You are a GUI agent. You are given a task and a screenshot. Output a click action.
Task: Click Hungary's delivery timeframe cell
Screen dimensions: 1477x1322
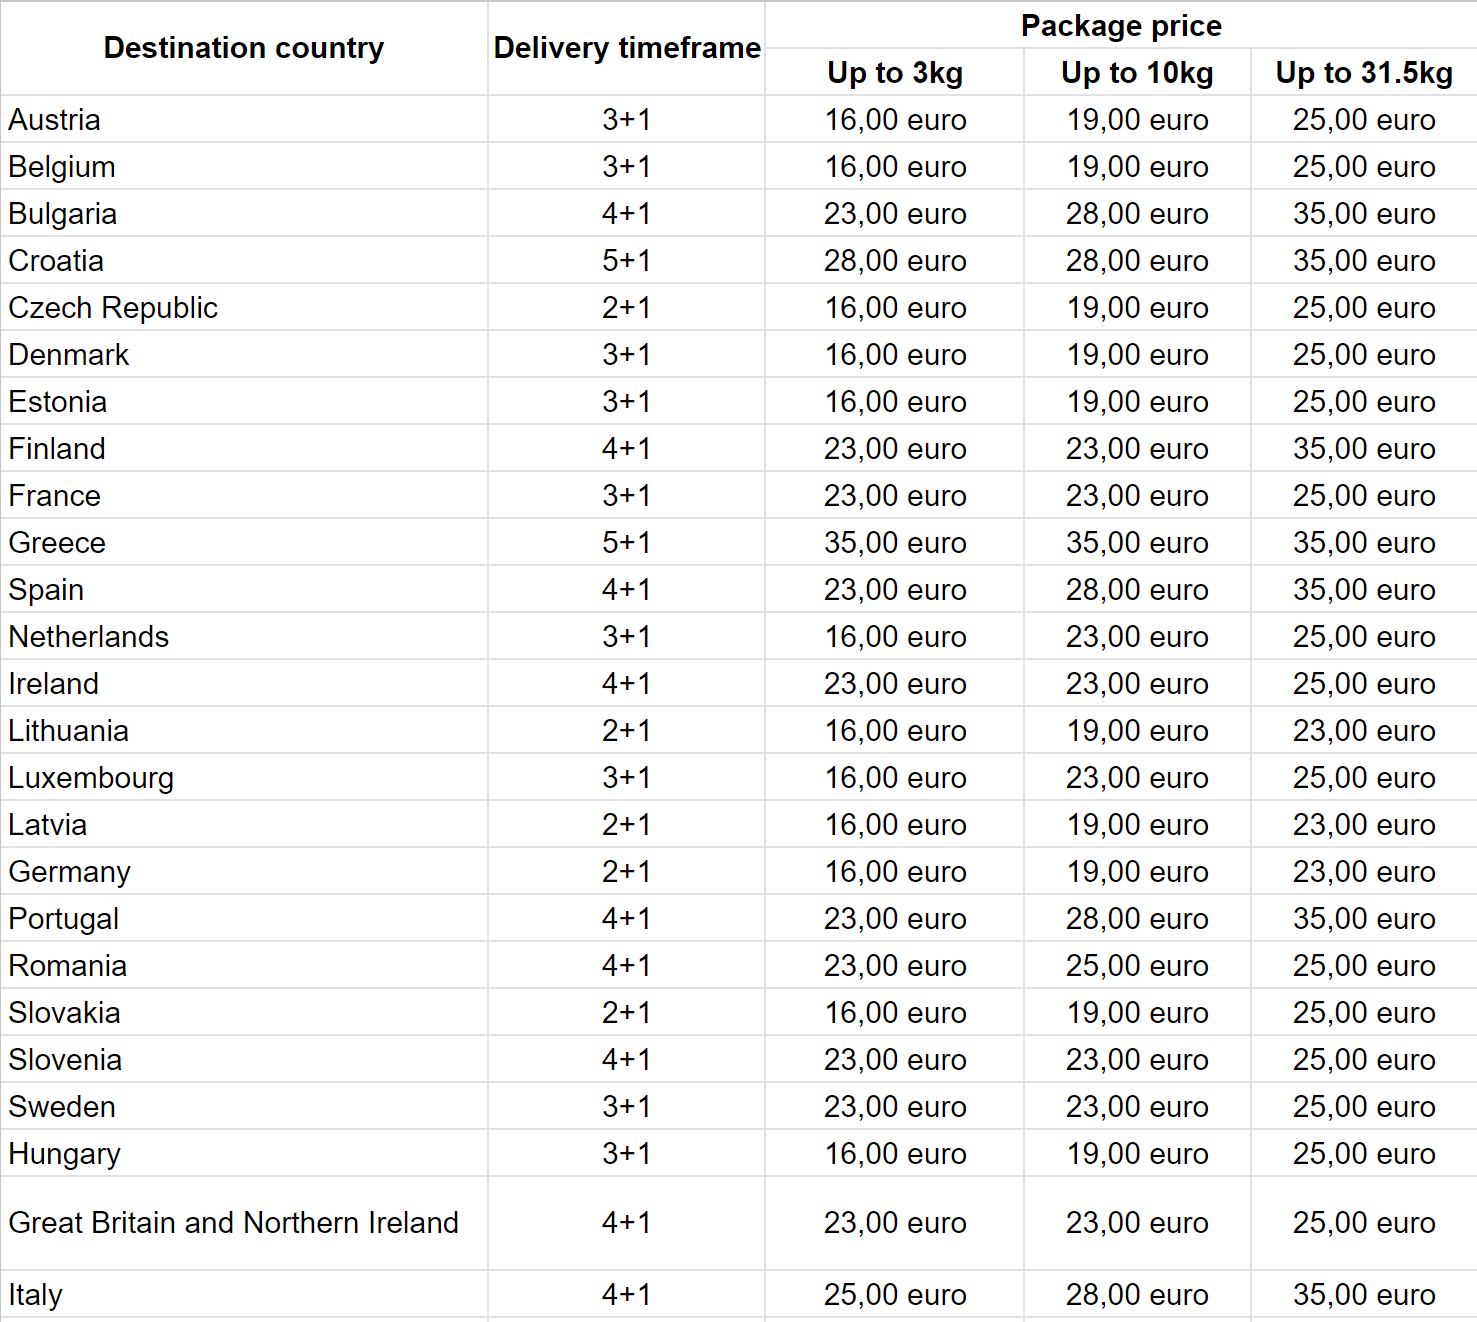(x=626, y=1154)
